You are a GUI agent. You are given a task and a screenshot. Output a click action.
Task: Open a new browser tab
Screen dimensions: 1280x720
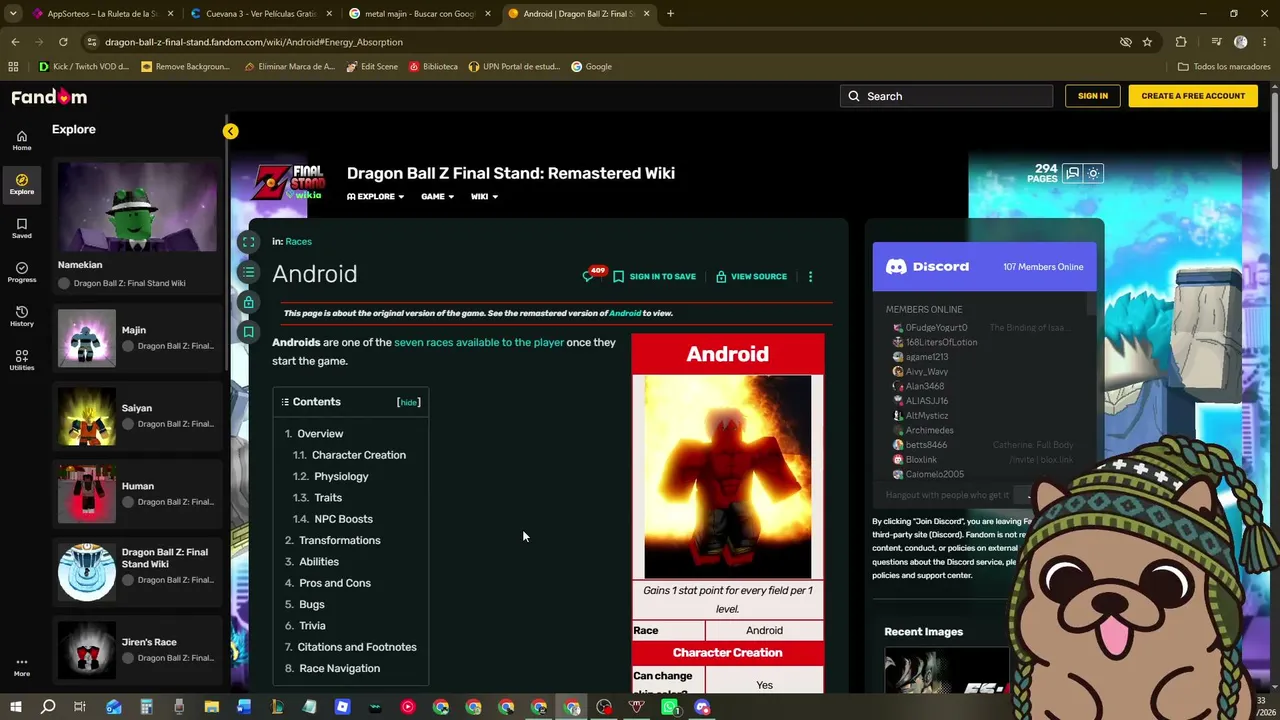[x=670, y=14]
